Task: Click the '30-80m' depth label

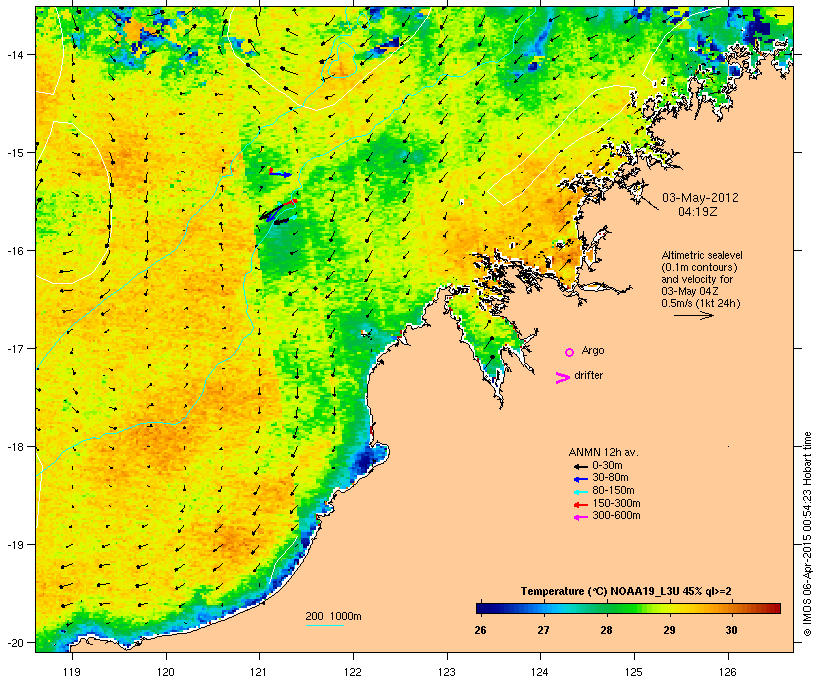Action: [x=610, y=478]
